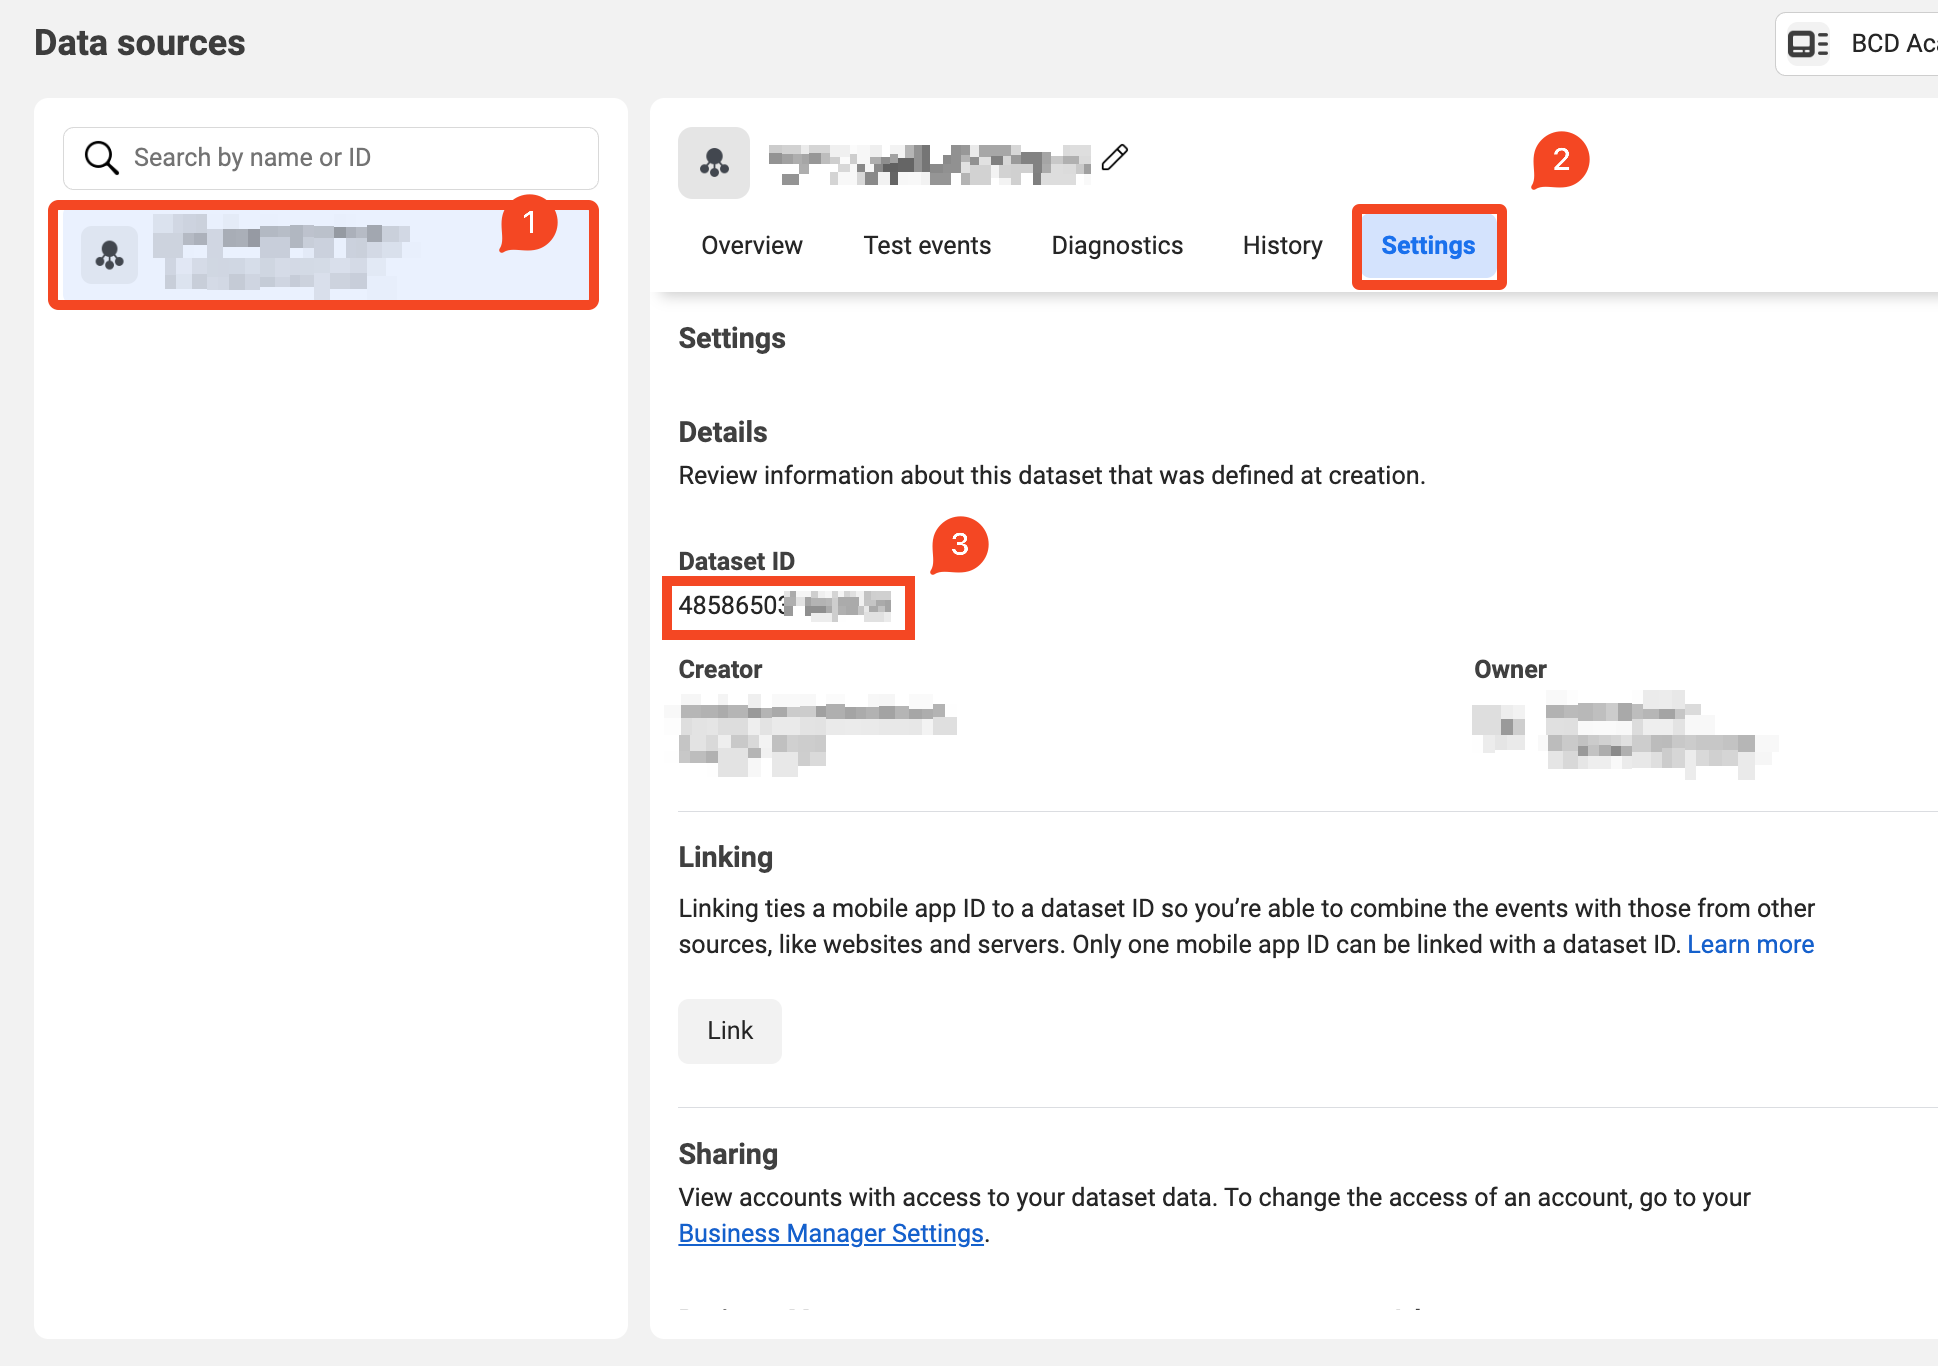This screenshot has height=1366, width=1938.
Task: Select the dataset entry in left list
Action: pyautogui.click(x=323, y=256)
